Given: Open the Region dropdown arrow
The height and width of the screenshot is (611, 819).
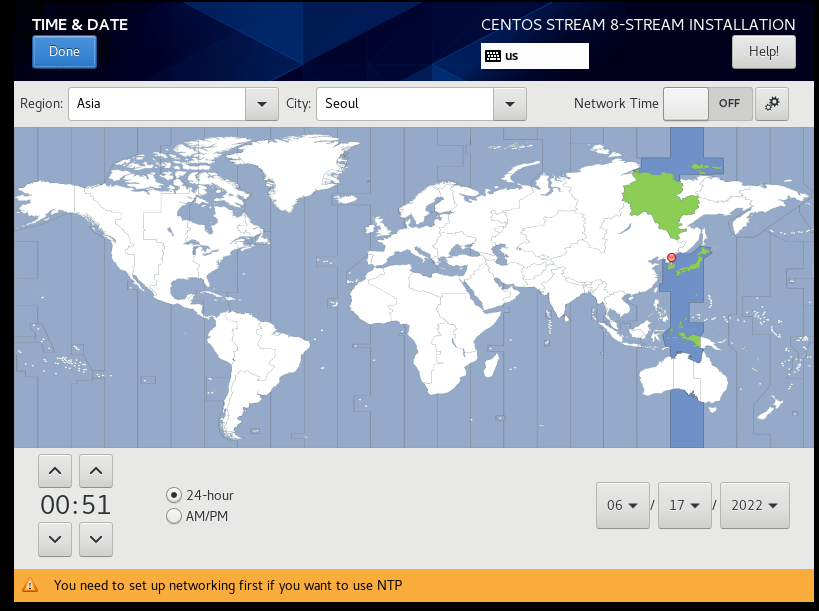Looking at the screenshot, I should click(x=262, y=104).
